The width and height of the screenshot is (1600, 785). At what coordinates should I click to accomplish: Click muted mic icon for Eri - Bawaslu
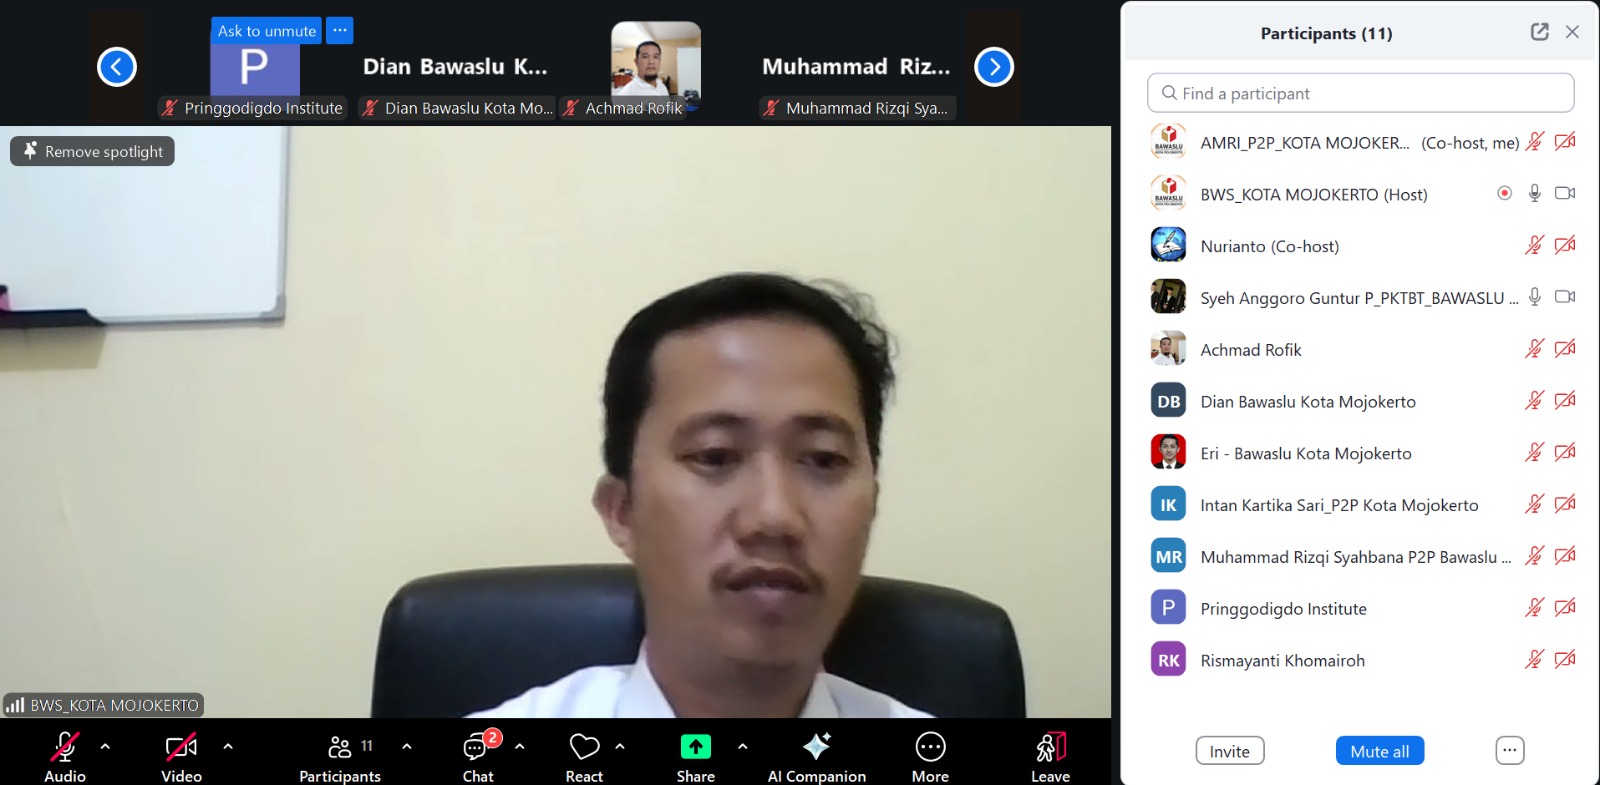point(1535,452)
